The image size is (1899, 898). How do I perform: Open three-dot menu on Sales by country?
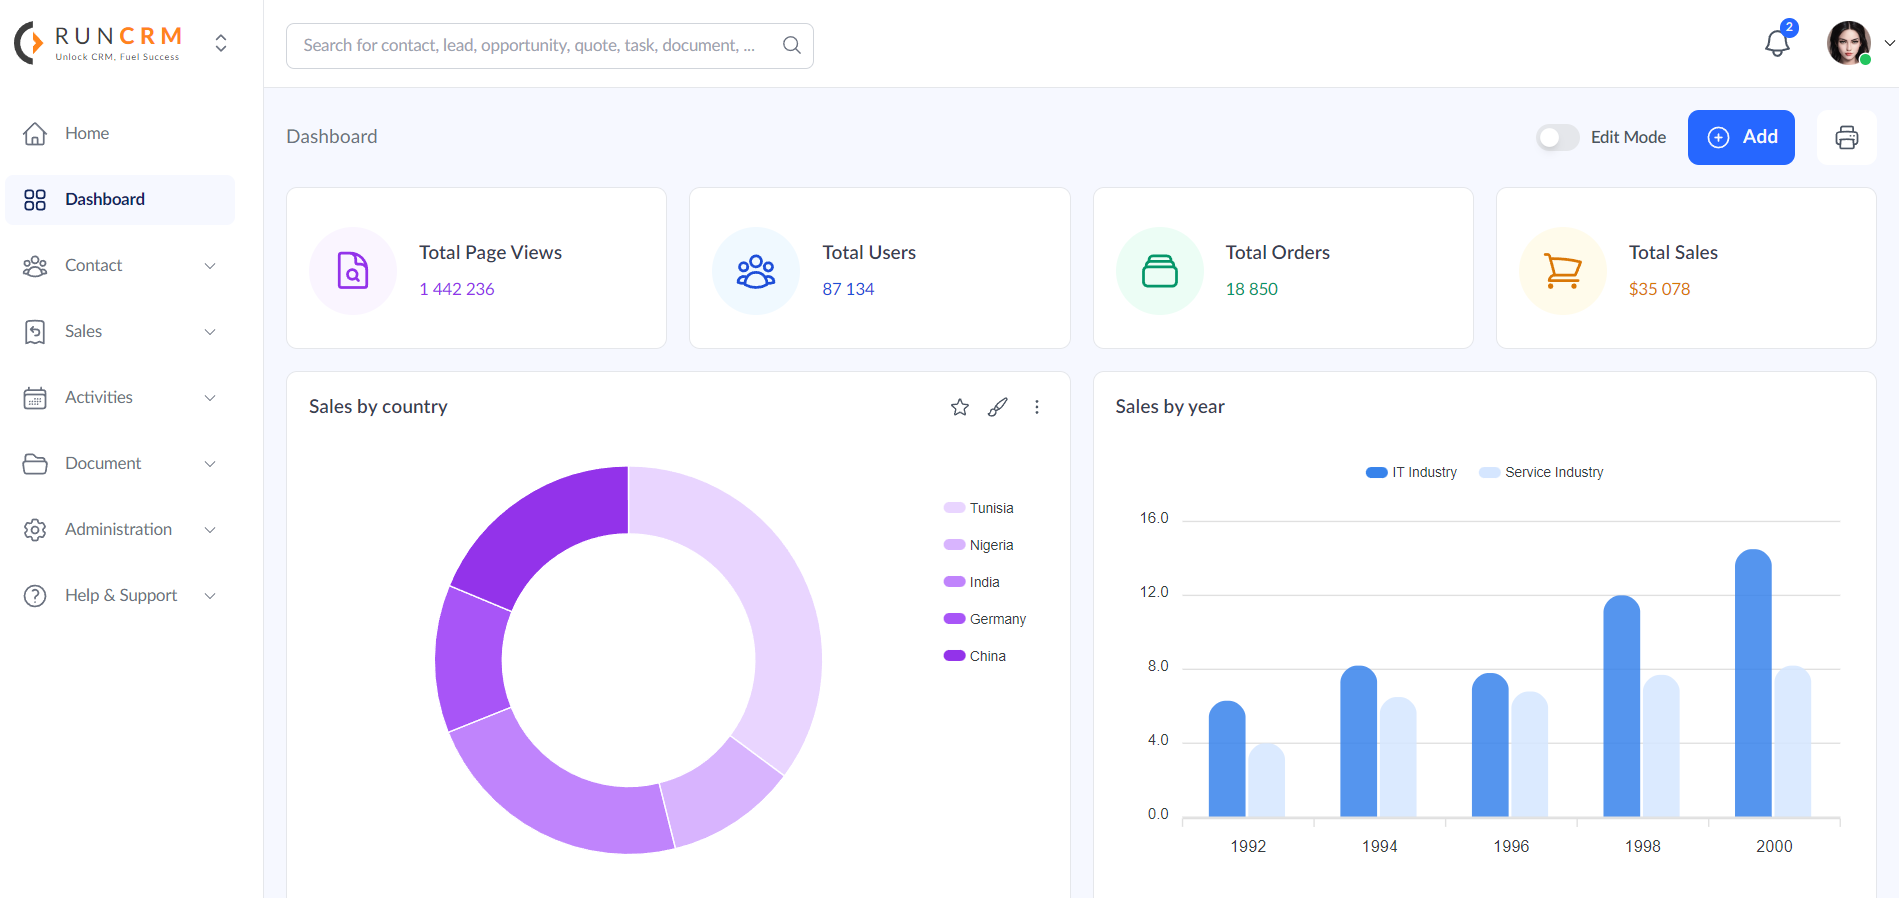[x=1036, y=407]
